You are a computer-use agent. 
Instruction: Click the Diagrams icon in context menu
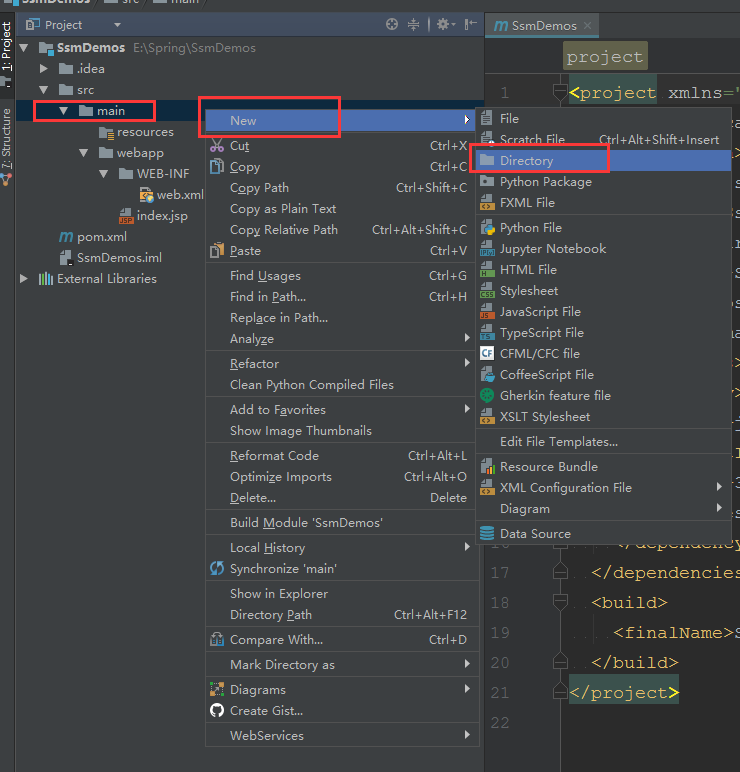[x=217, y=689]
